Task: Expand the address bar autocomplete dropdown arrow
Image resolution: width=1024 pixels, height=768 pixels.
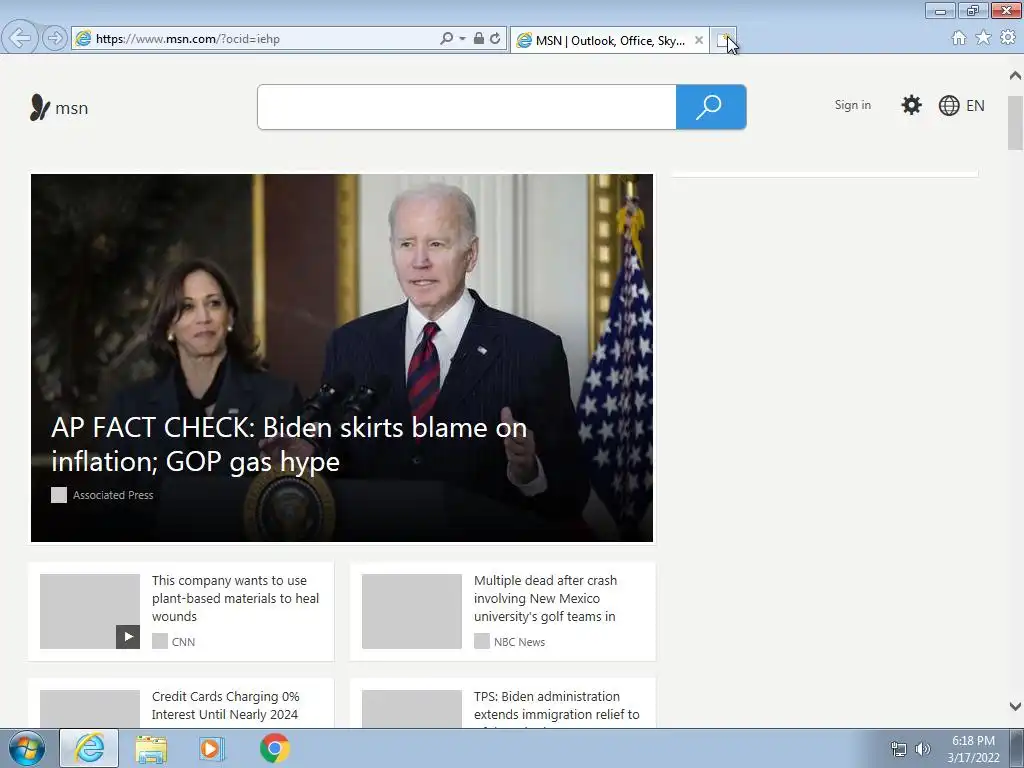Action: (x=462, y=39)
